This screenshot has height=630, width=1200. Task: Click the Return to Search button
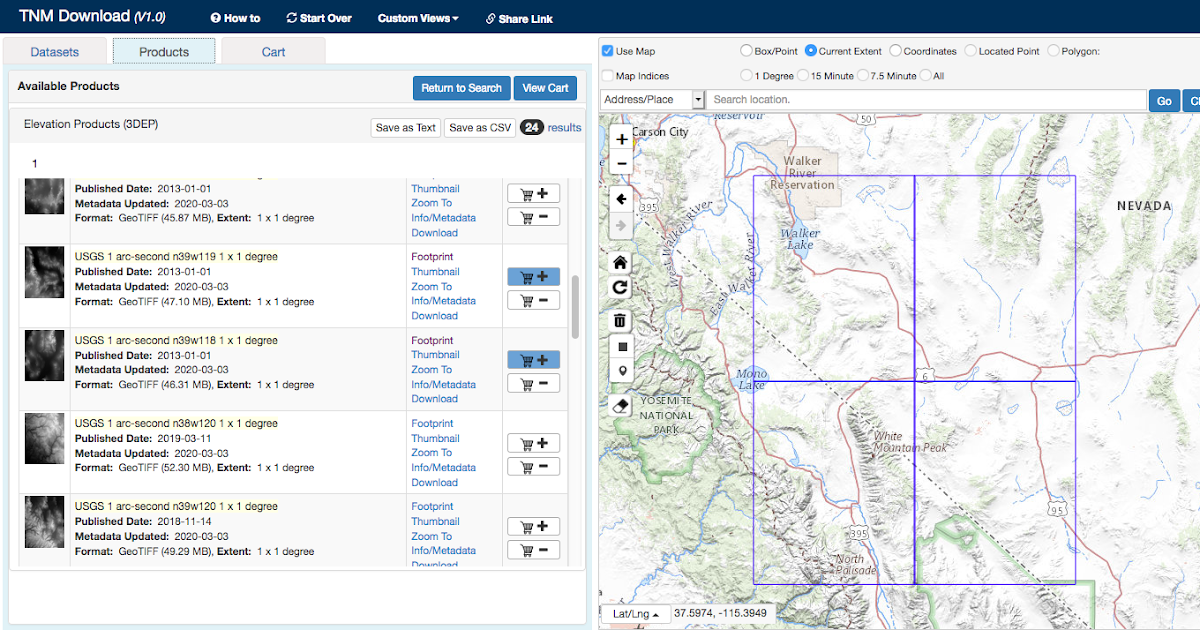point(461,88)
